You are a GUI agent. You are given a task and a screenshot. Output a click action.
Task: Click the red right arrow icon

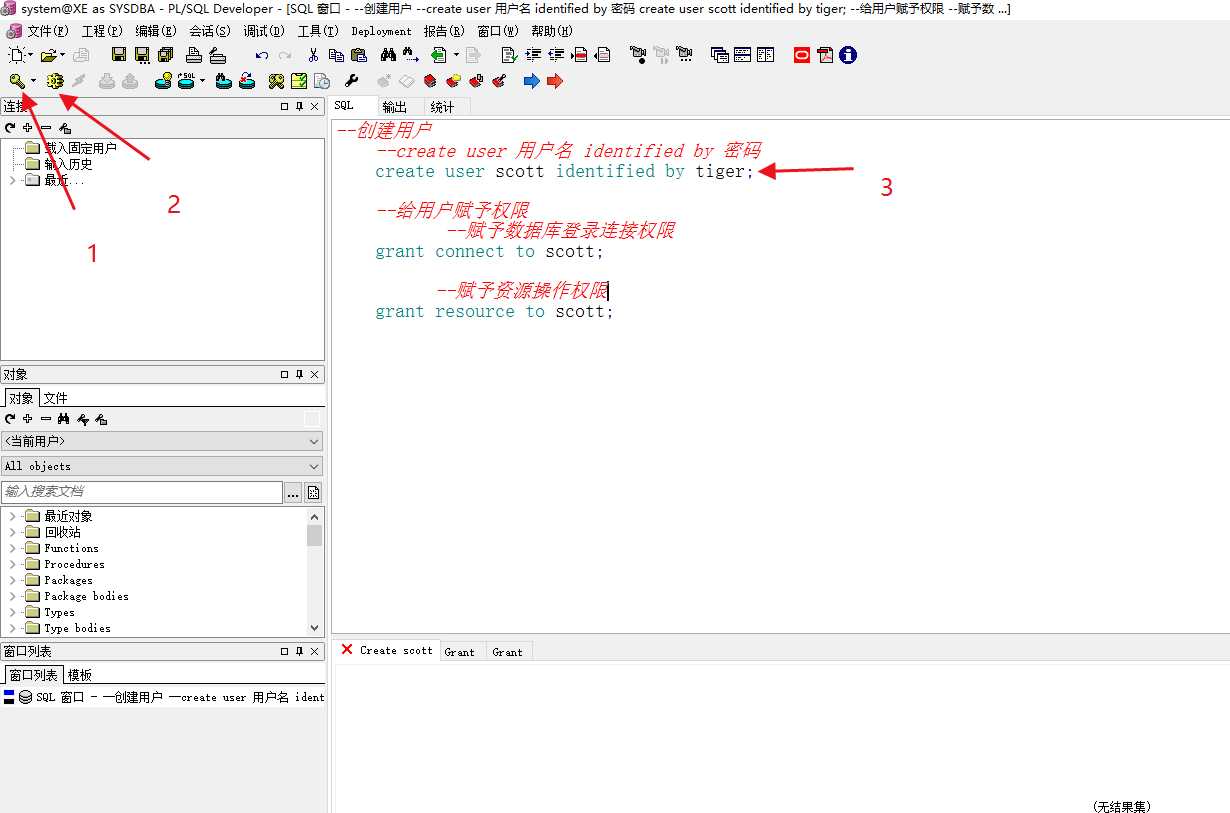[x=555, y=81]
